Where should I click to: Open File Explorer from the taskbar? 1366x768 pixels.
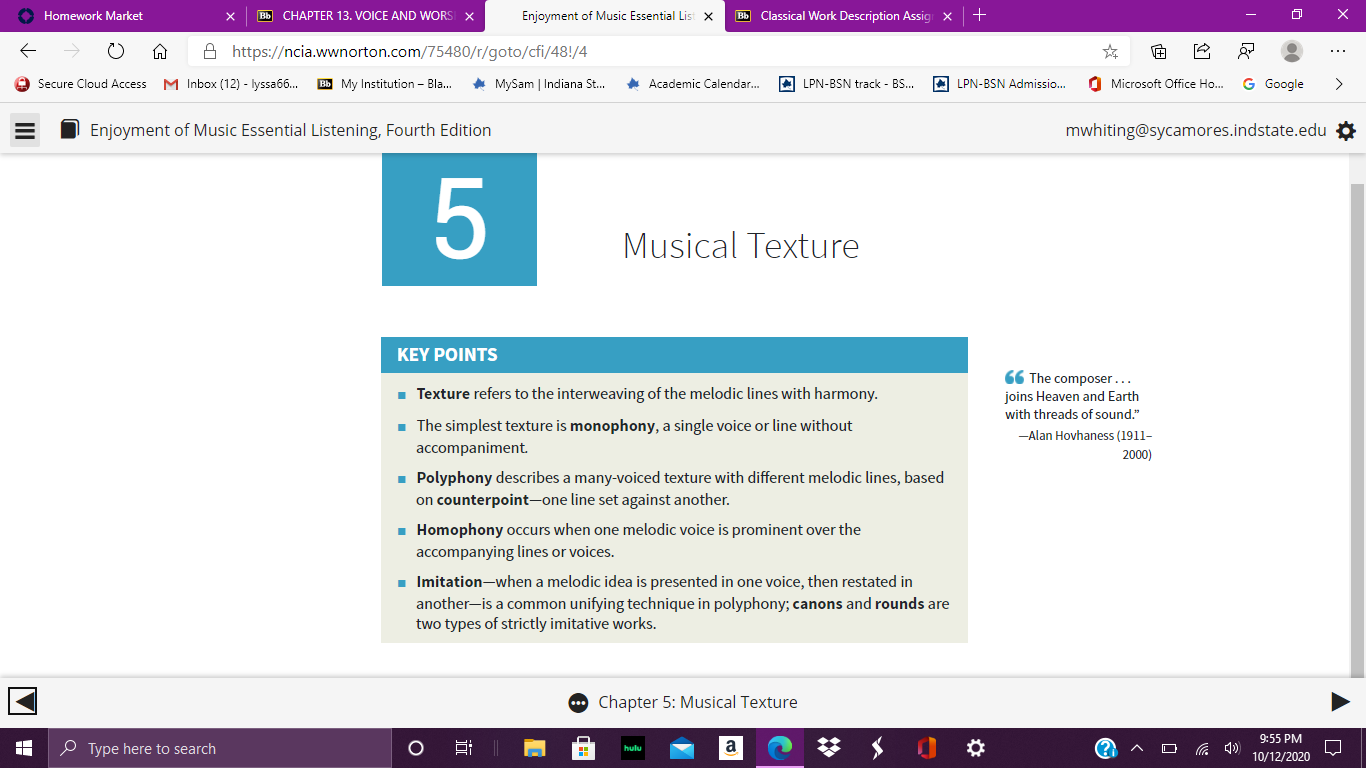click(535, 748)
